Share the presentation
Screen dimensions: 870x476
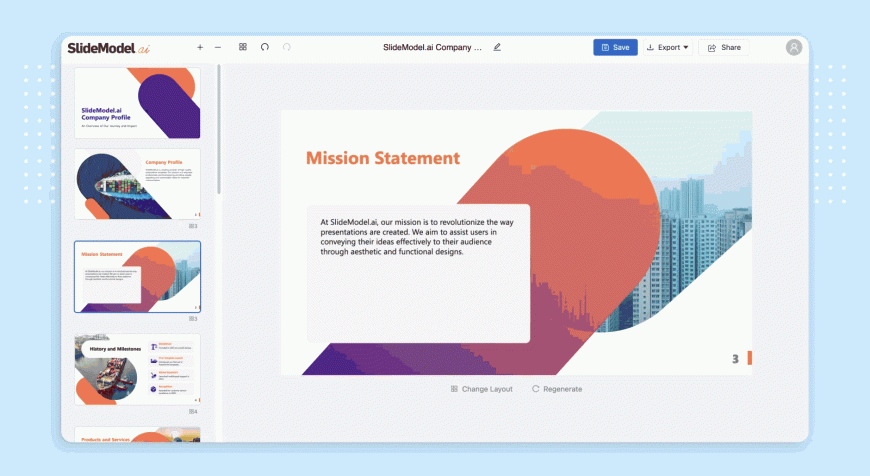(724, 47)
